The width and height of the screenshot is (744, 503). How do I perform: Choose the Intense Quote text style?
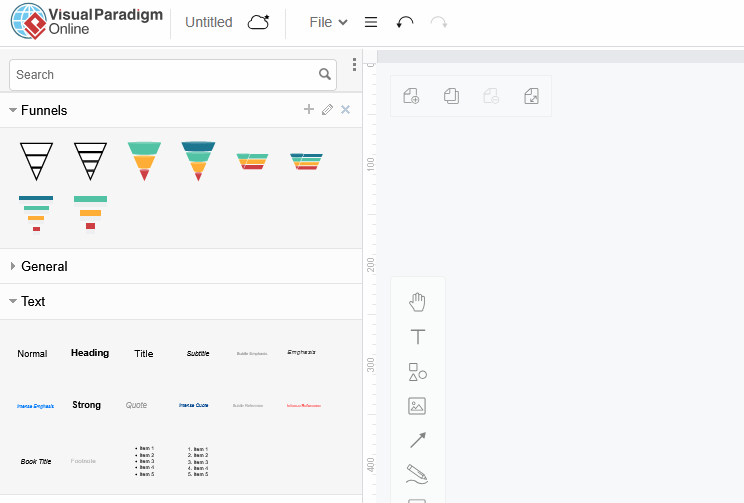point(194,405)
